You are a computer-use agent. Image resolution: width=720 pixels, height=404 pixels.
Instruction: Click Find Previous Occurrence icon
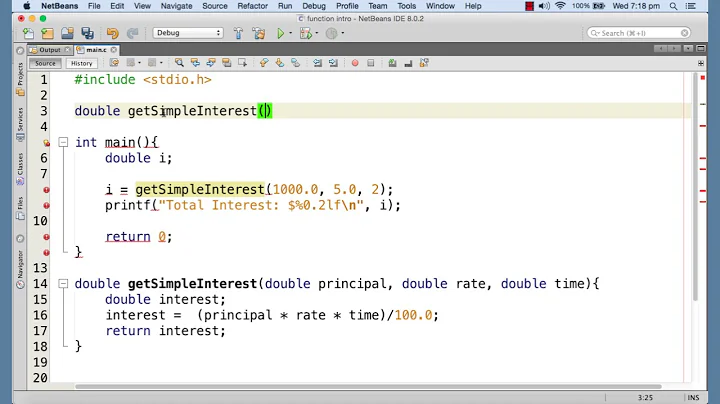195,63
